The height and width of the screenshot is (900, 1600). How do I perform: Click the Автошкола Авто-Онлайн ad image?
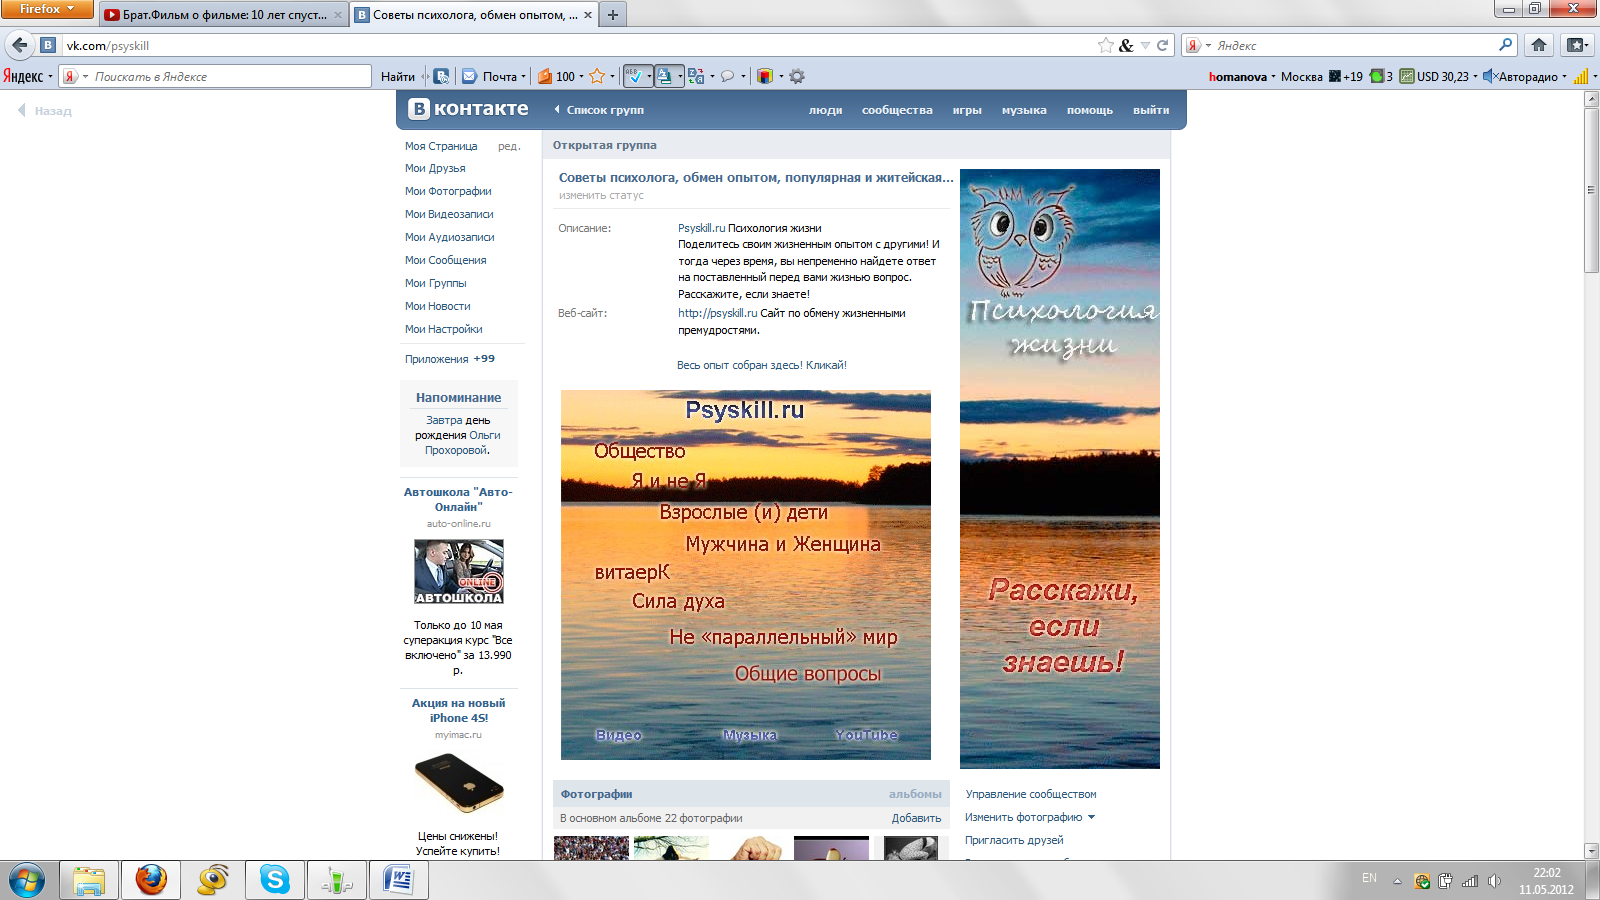click(x=459, y=572)
